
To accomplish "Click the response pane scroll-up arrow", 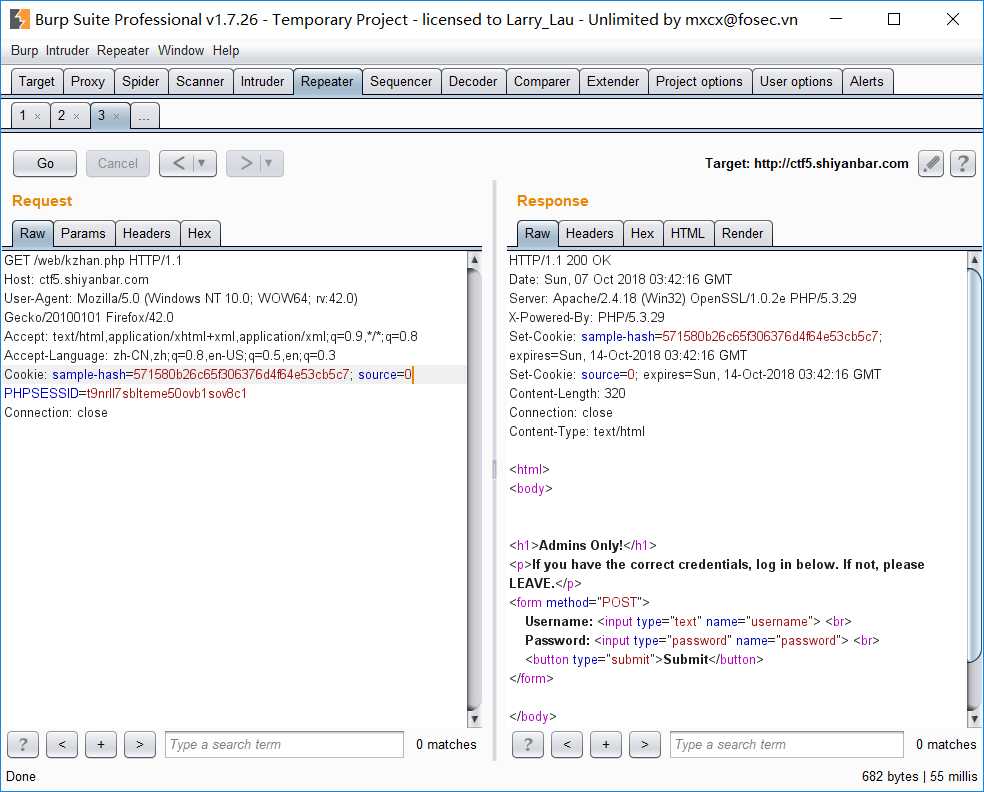I will [975, 260].
